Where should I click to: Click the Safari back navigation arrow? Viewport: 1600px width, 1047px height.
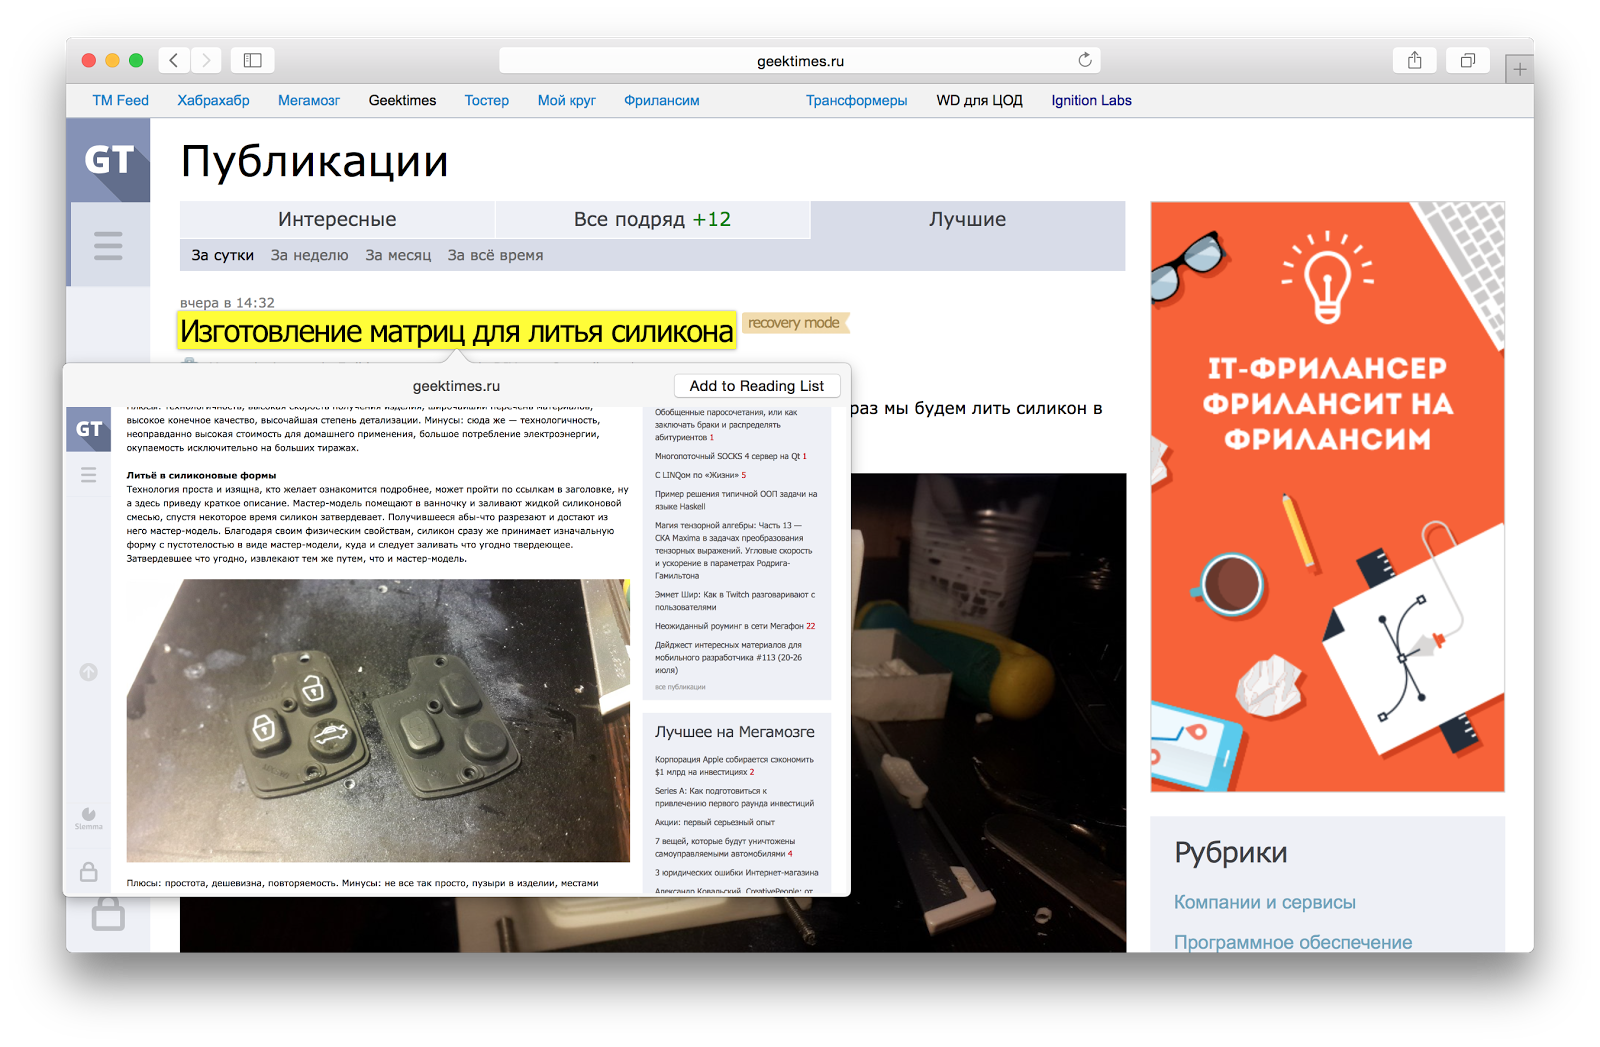coord(174,59)
